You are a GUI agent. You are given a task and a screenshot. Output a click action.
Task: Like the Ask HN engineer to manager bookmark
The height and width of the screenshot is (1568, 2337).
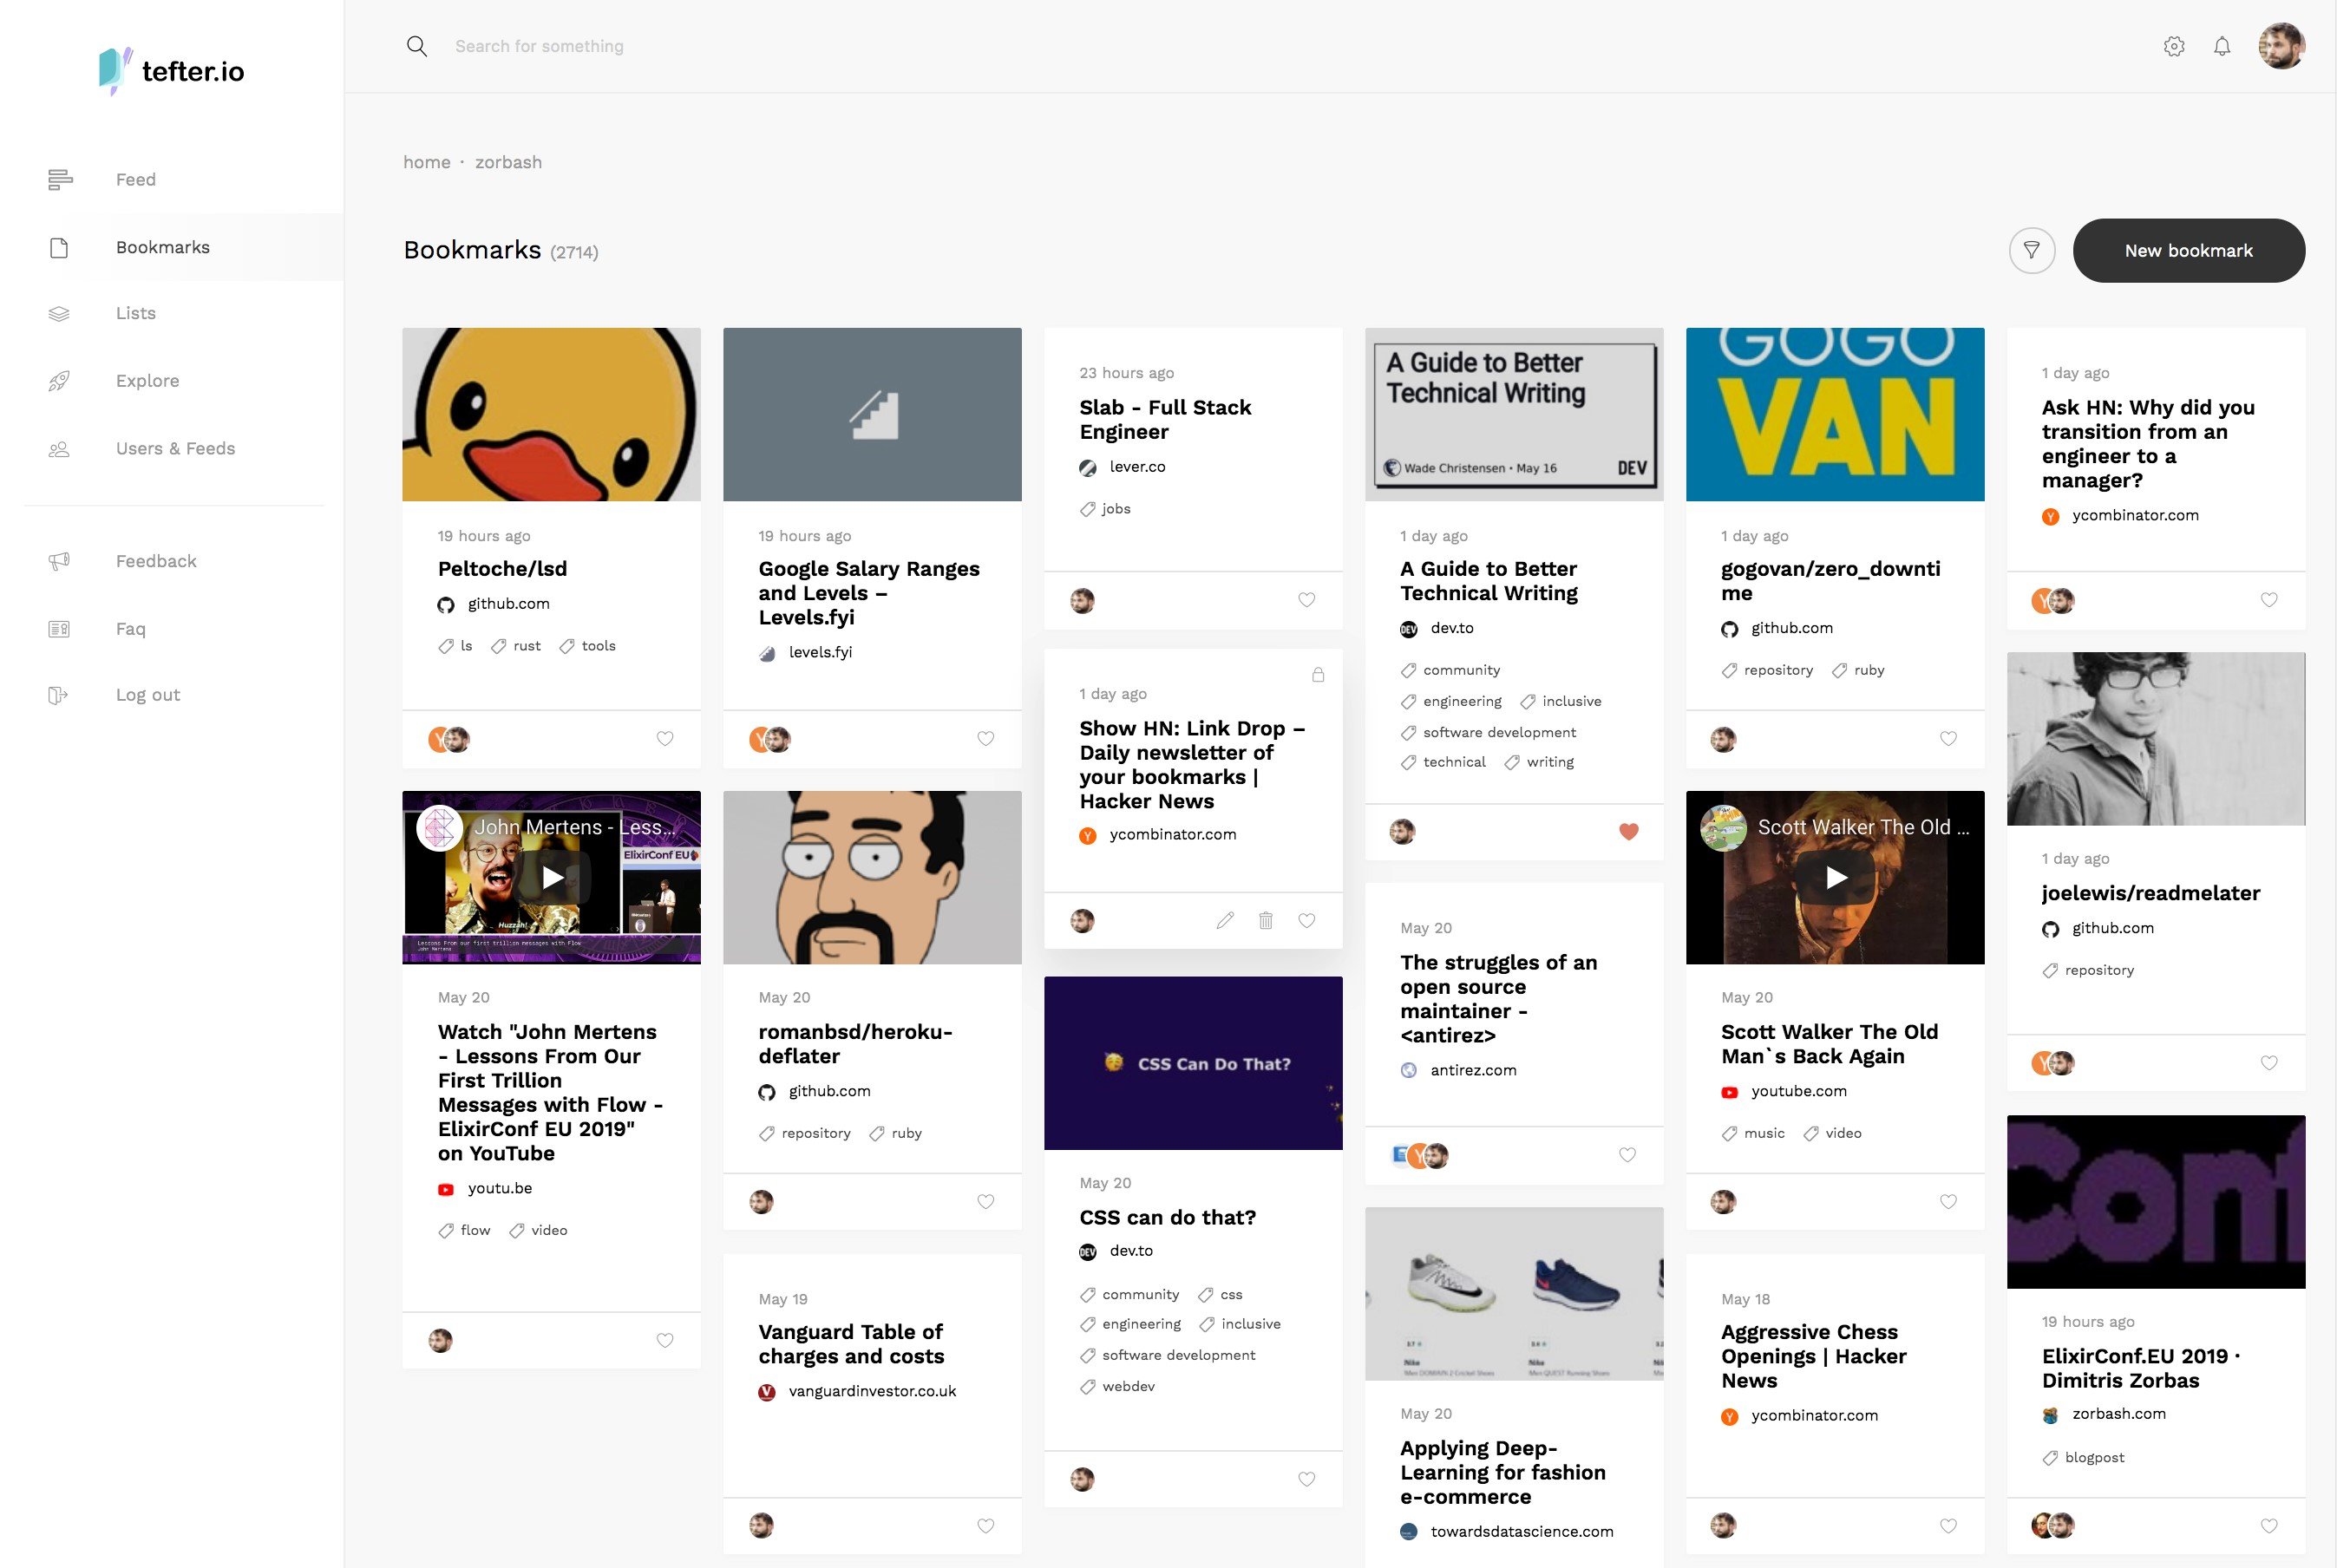point(2270,600)
